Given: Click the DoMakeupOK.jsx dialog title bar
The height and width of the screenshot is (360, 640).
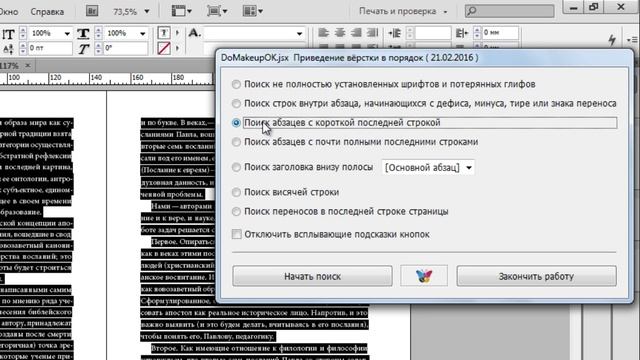Looking at the screenshot, I should (x=424, y=58).
